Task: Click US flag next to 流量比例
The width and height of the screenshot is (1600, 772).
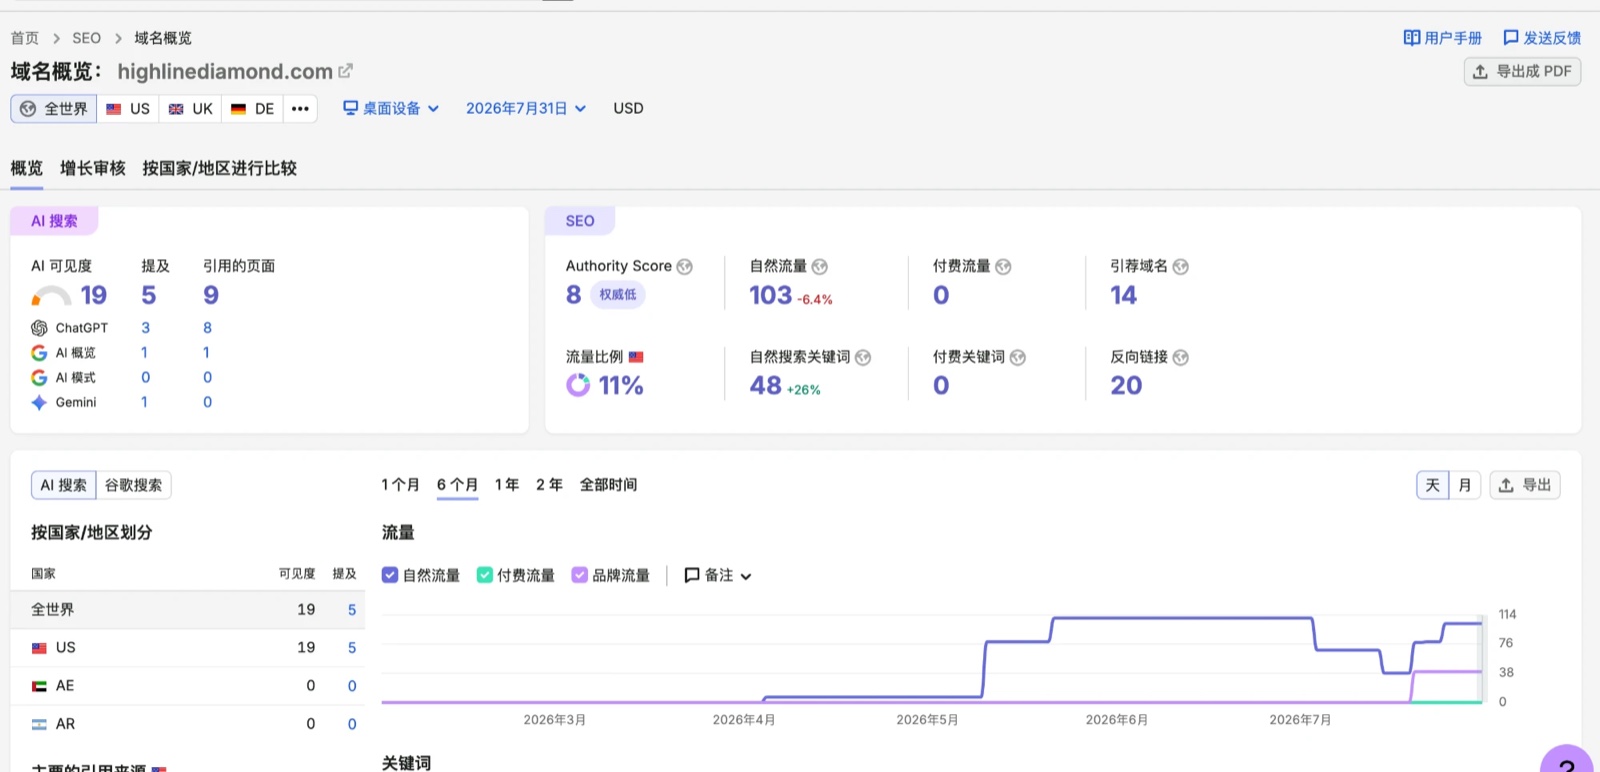Action: [x=636, y=357]
